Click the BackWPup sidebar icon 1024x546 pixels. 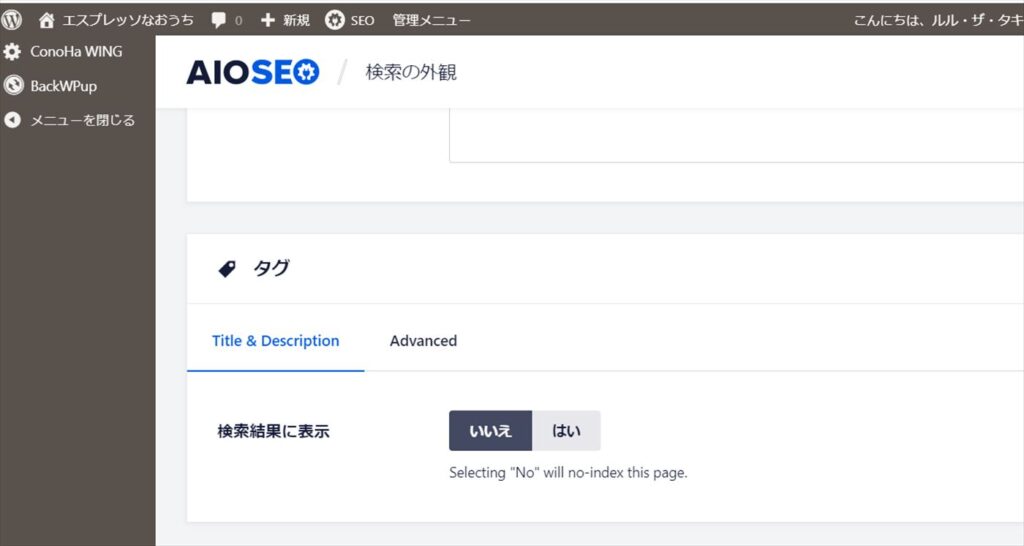click(x=12, y=86)
